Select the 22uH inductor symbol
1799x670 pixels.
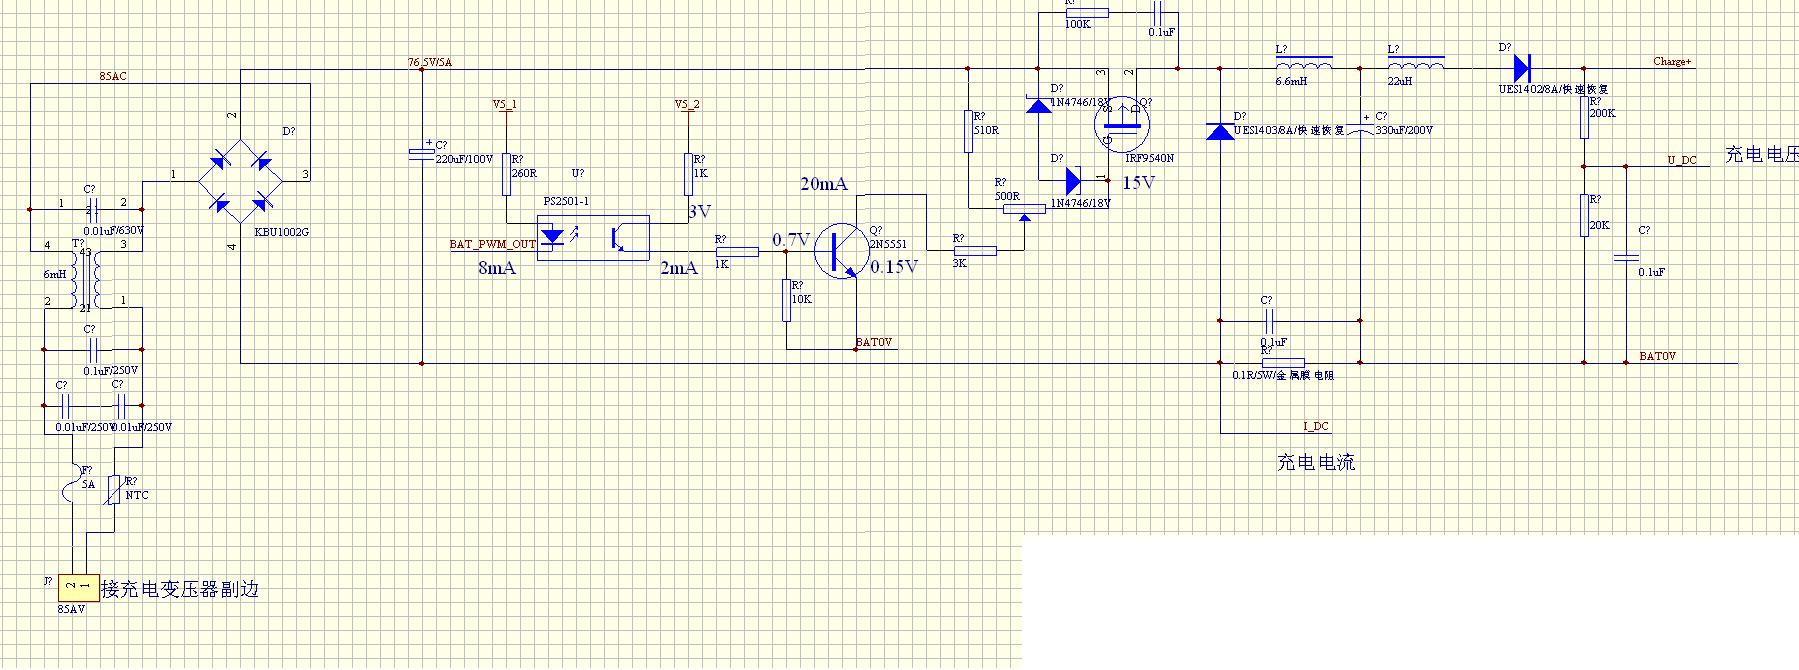[x=1415, y=64]
